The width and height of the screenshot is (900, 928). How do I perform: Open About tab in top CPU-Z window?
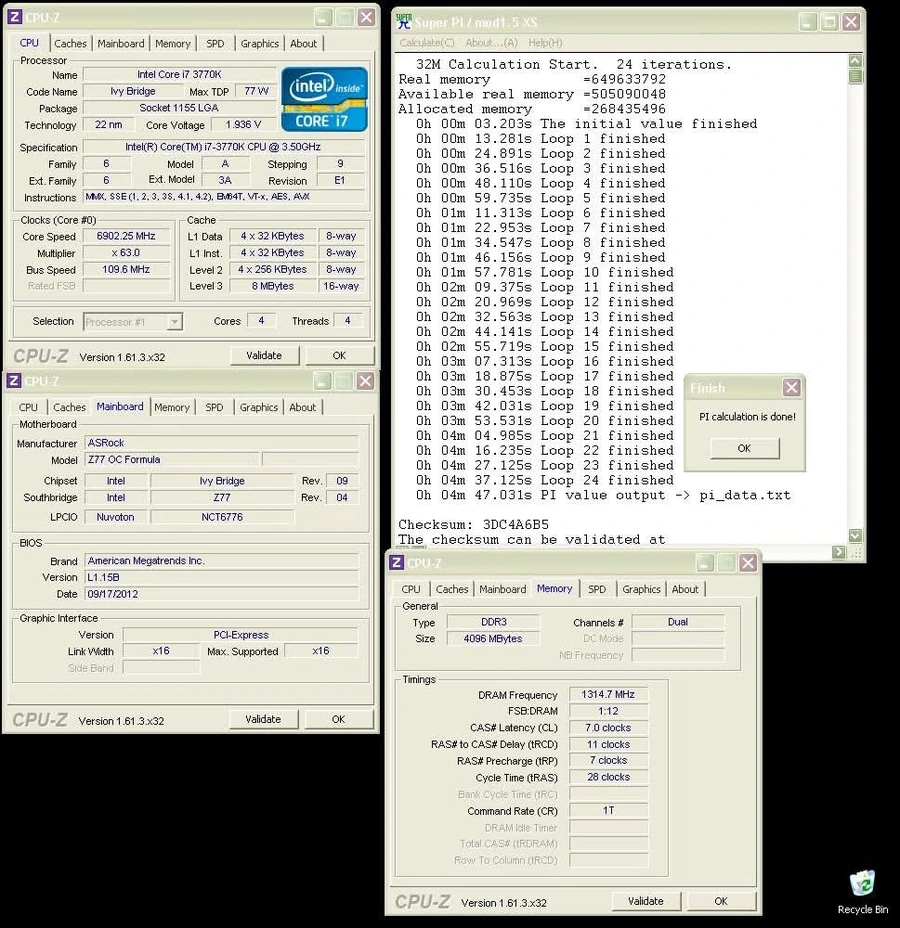(304, 43)
